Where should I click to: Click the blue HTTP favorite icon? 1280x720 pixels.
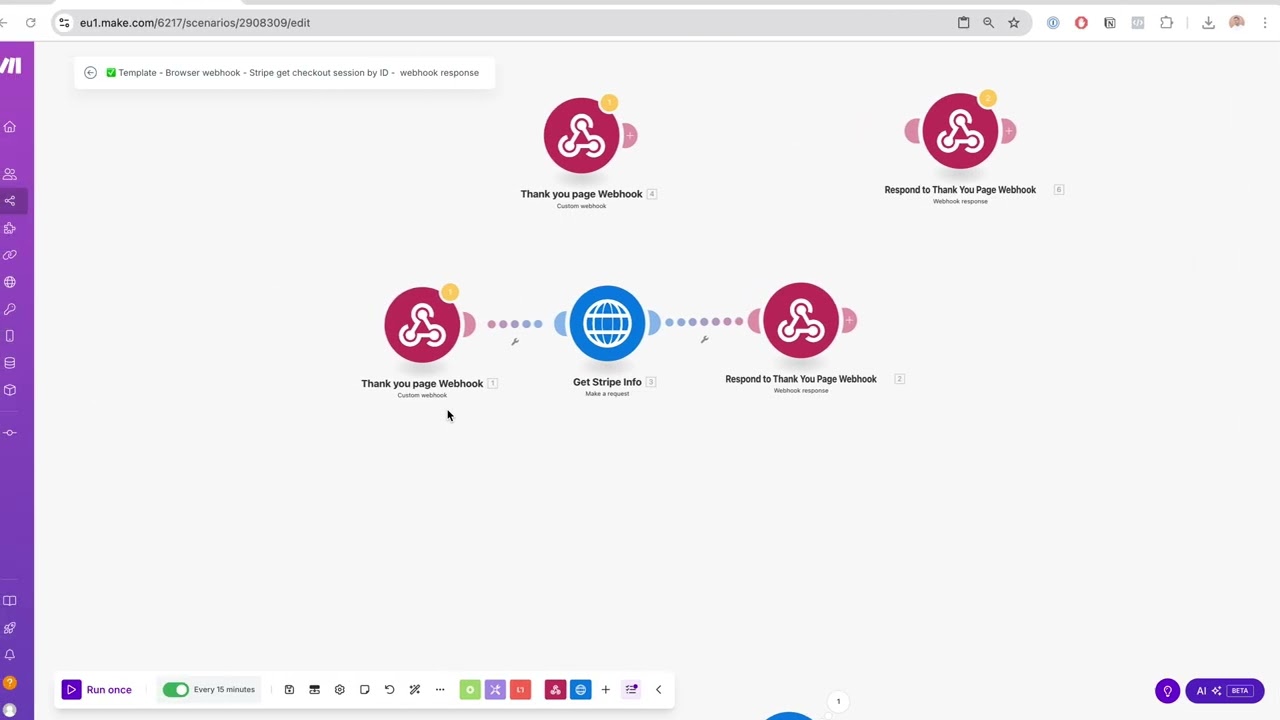(580, 689)
